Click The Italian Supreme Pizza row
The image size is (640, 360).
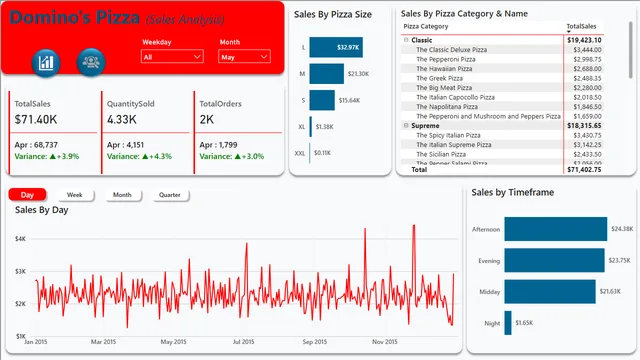502,144
